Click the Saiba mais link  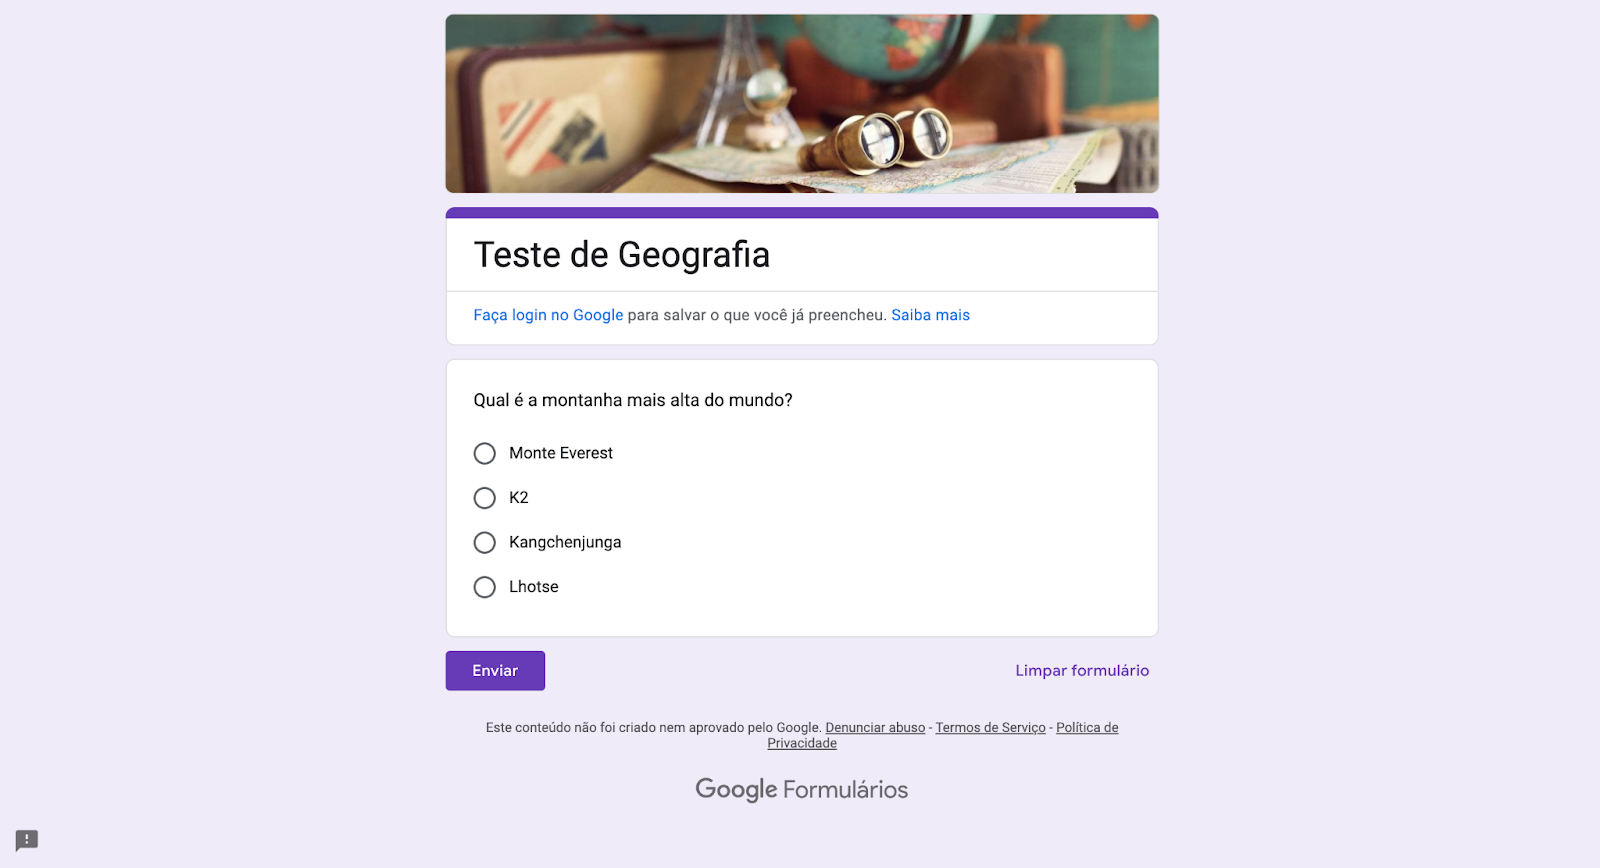click(931, 314)
